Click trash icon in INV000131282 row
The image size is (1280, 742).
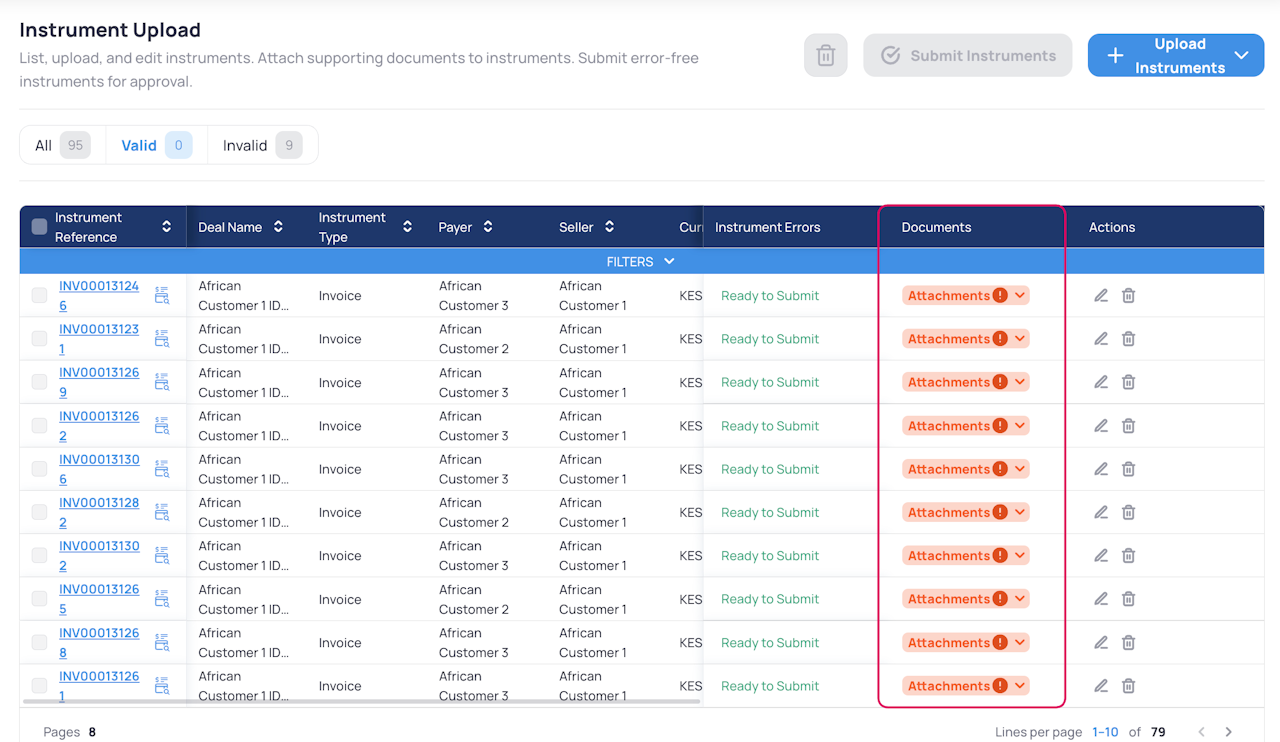[x=1128, y=512]
